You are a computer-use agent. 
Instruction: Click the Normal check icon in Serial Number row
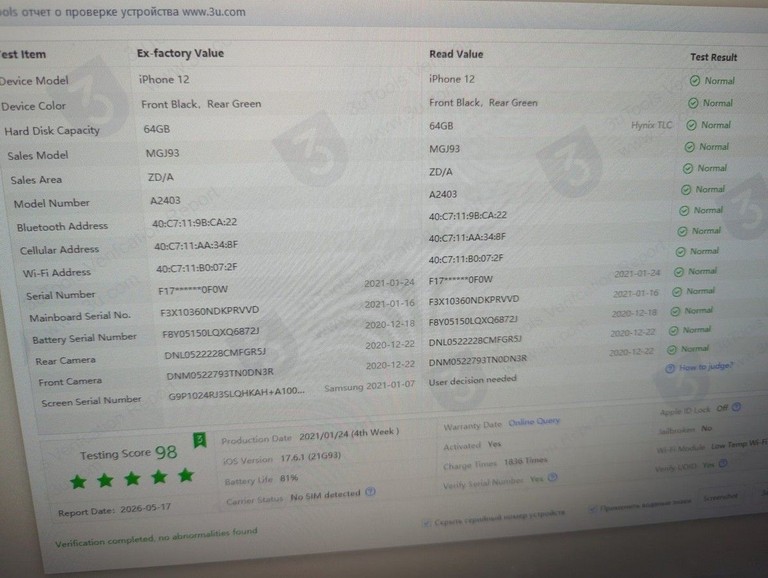click(x=679, y=272)
